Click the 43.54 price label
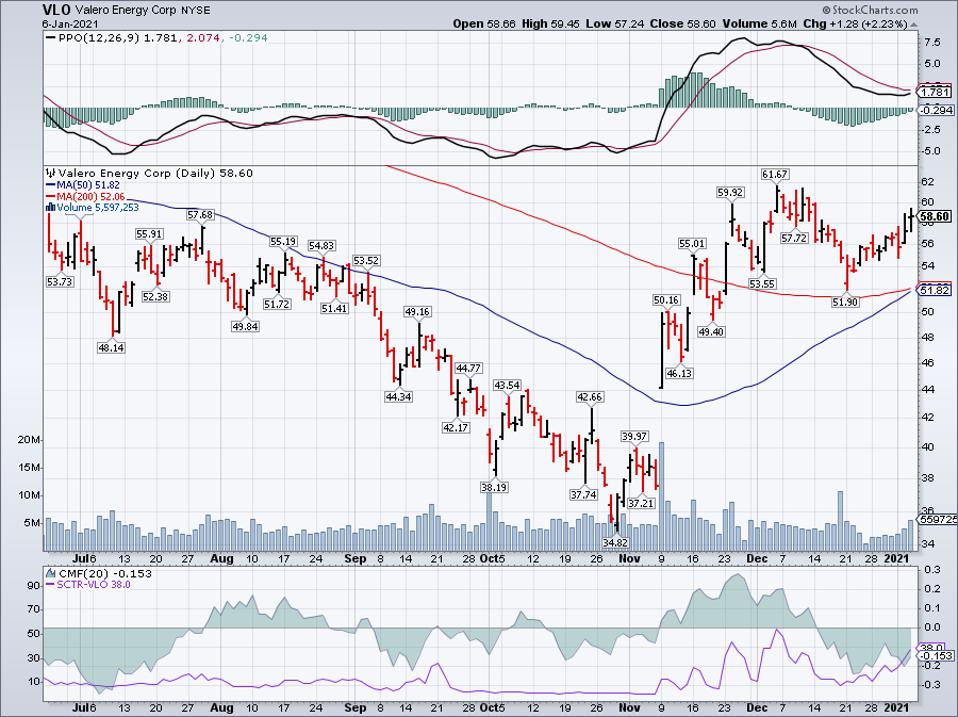958x717 pixels. tap(507, 385)
